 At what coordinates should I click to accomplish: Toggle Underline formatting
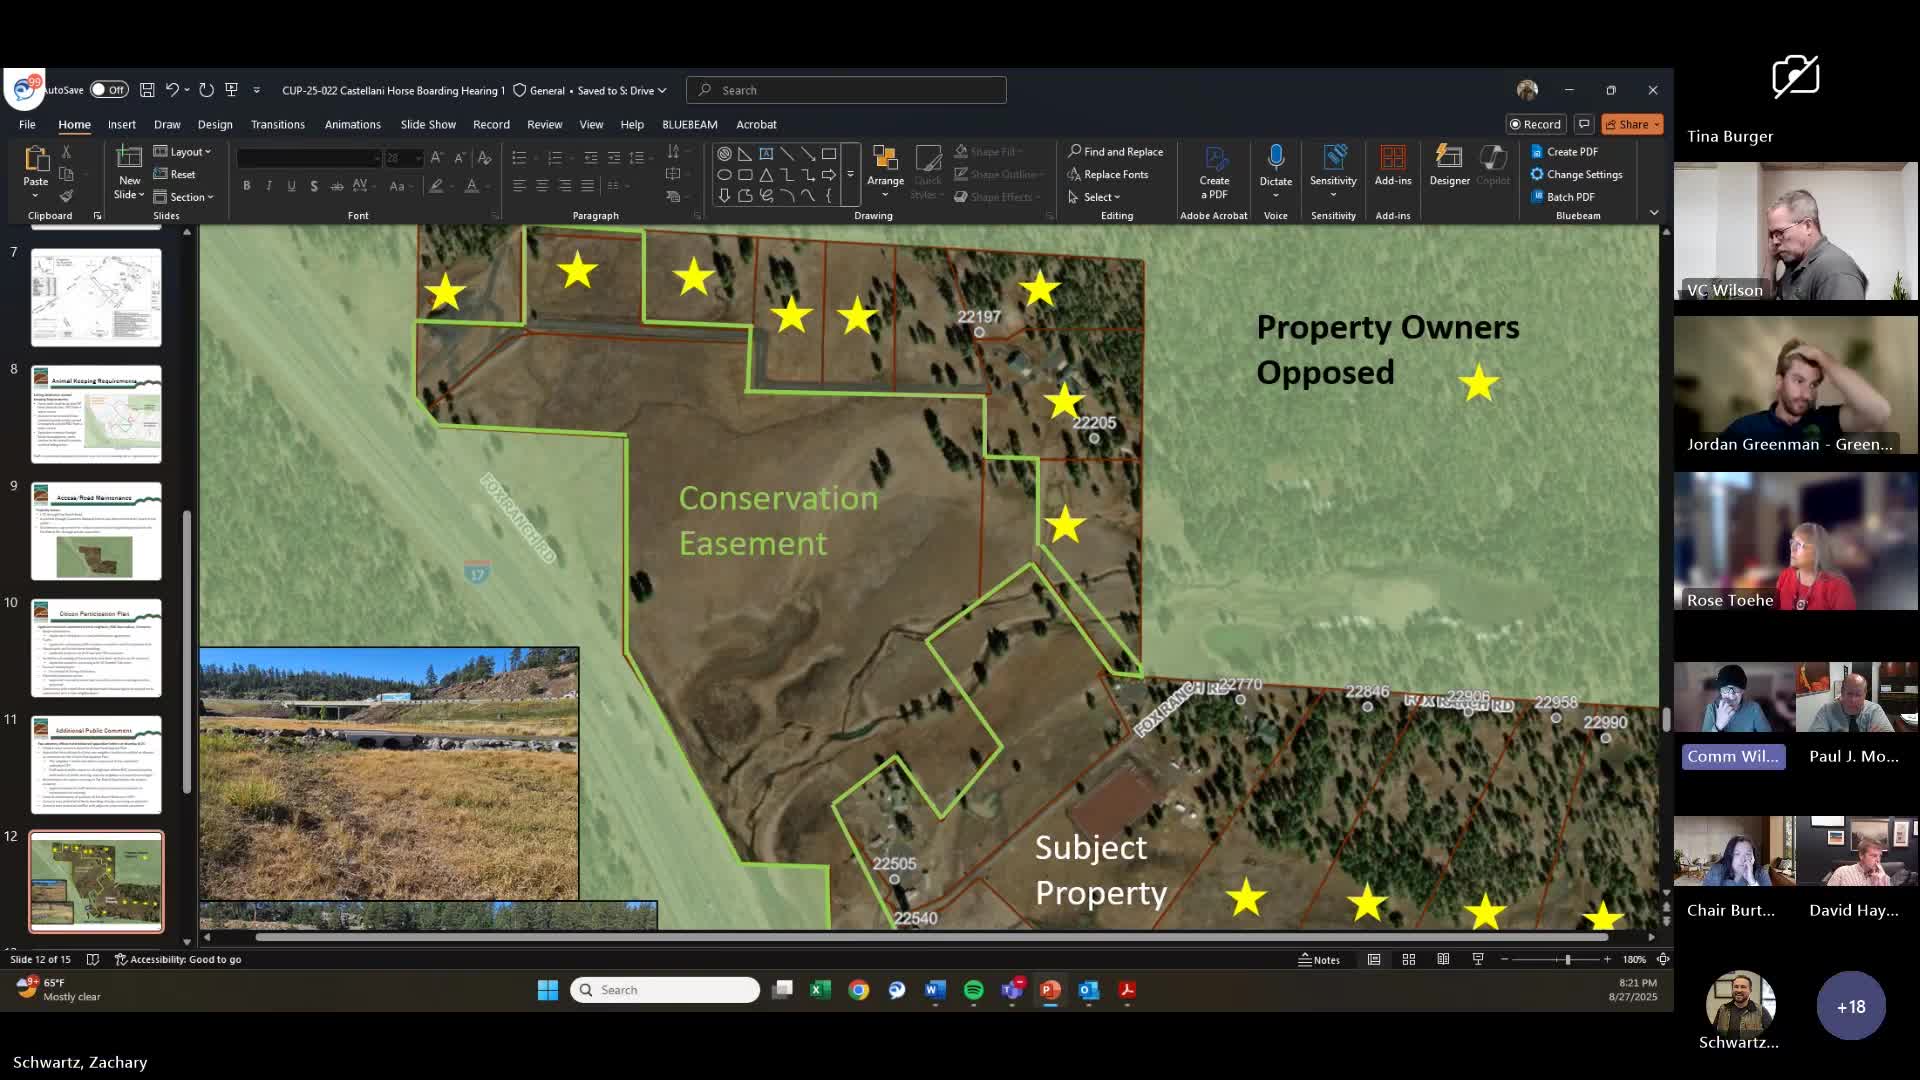click(x=291, y=186)
